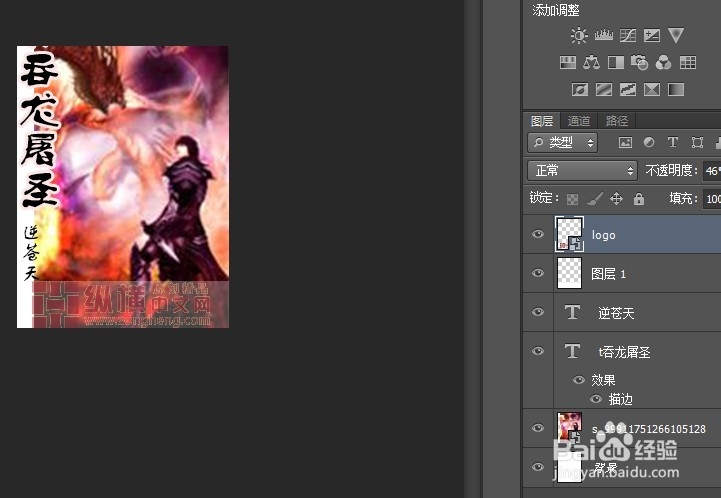Add an Exposure adjustment layer
Image resolution: width=721 pixels, height=498 pixels.
(652, 35)
